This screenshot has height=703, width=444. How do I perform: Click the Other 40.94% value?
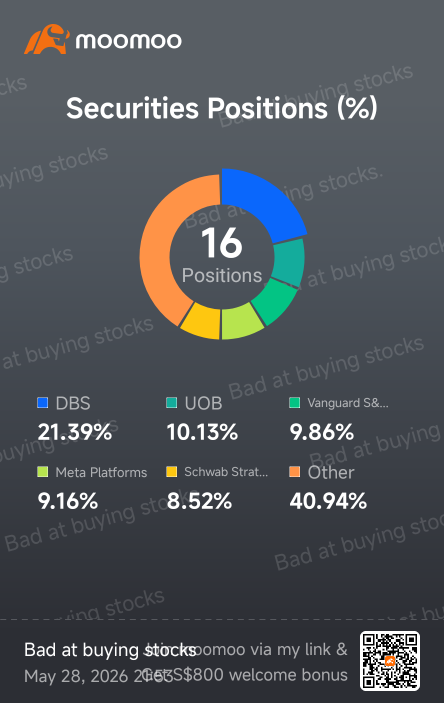coord(328,501)
